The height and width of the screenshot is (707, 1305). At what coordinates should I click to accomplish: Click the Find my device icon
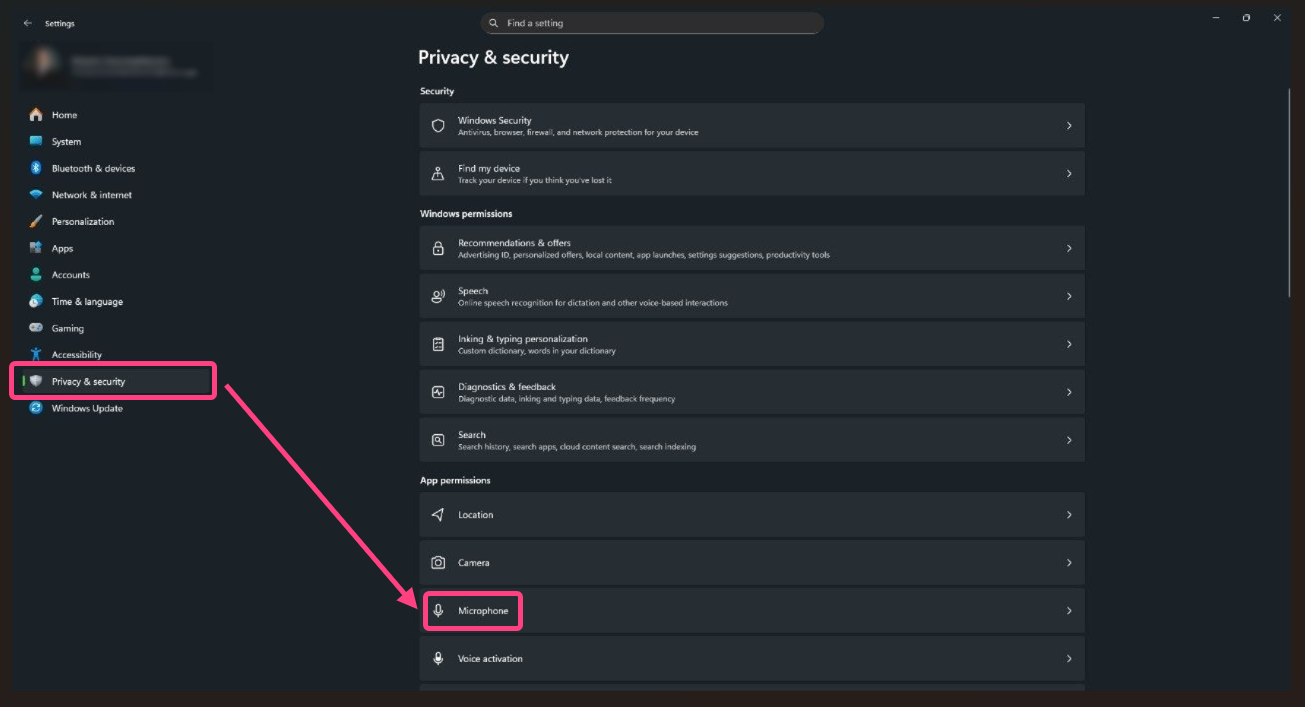click(438, 172)
